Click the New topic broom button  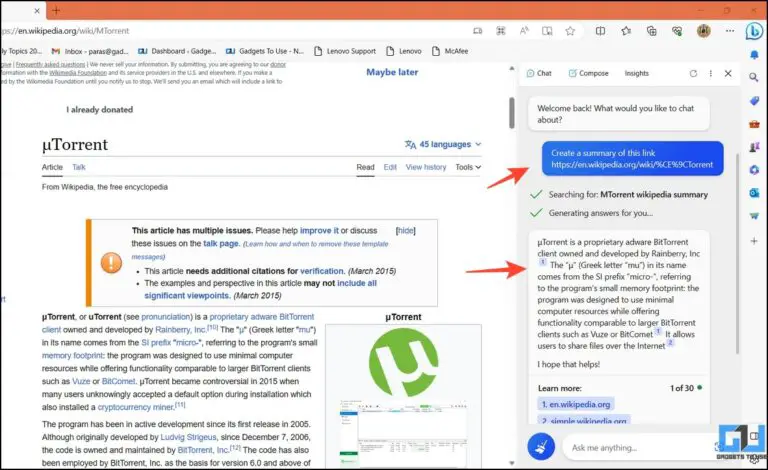tap(541, 447)
